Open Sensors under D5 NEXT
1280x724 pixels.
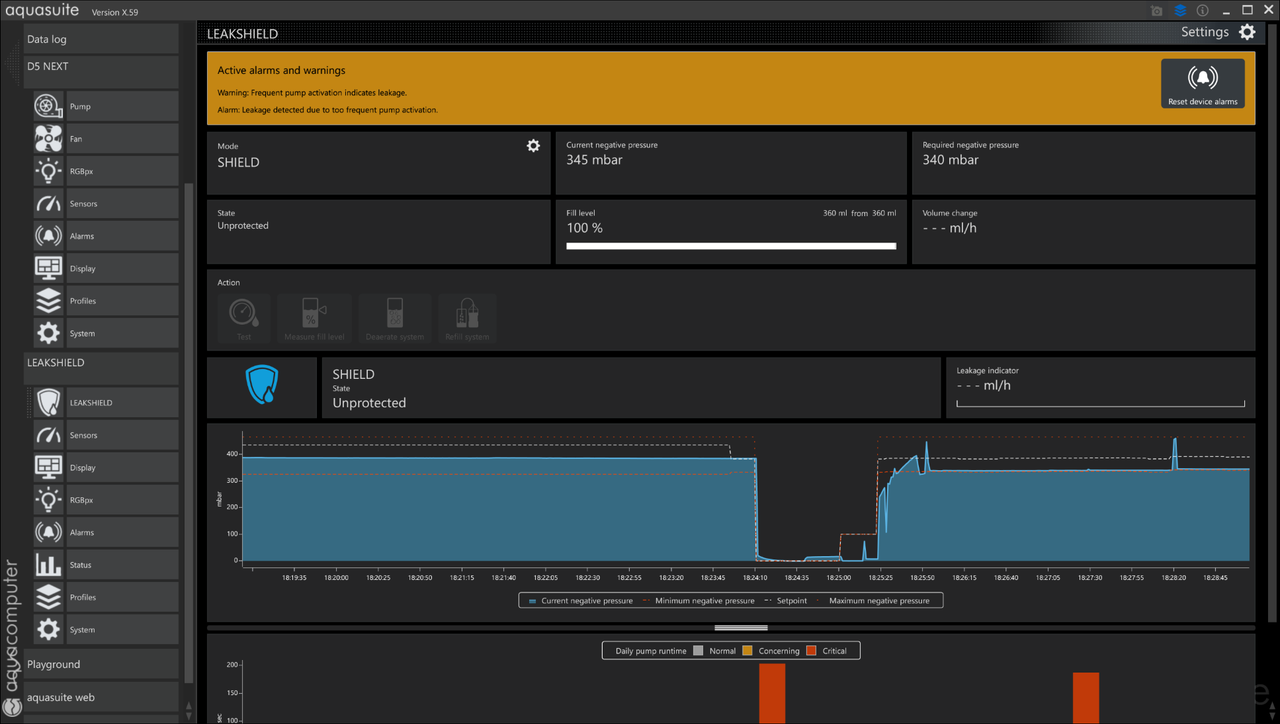(x=105, y=204)
